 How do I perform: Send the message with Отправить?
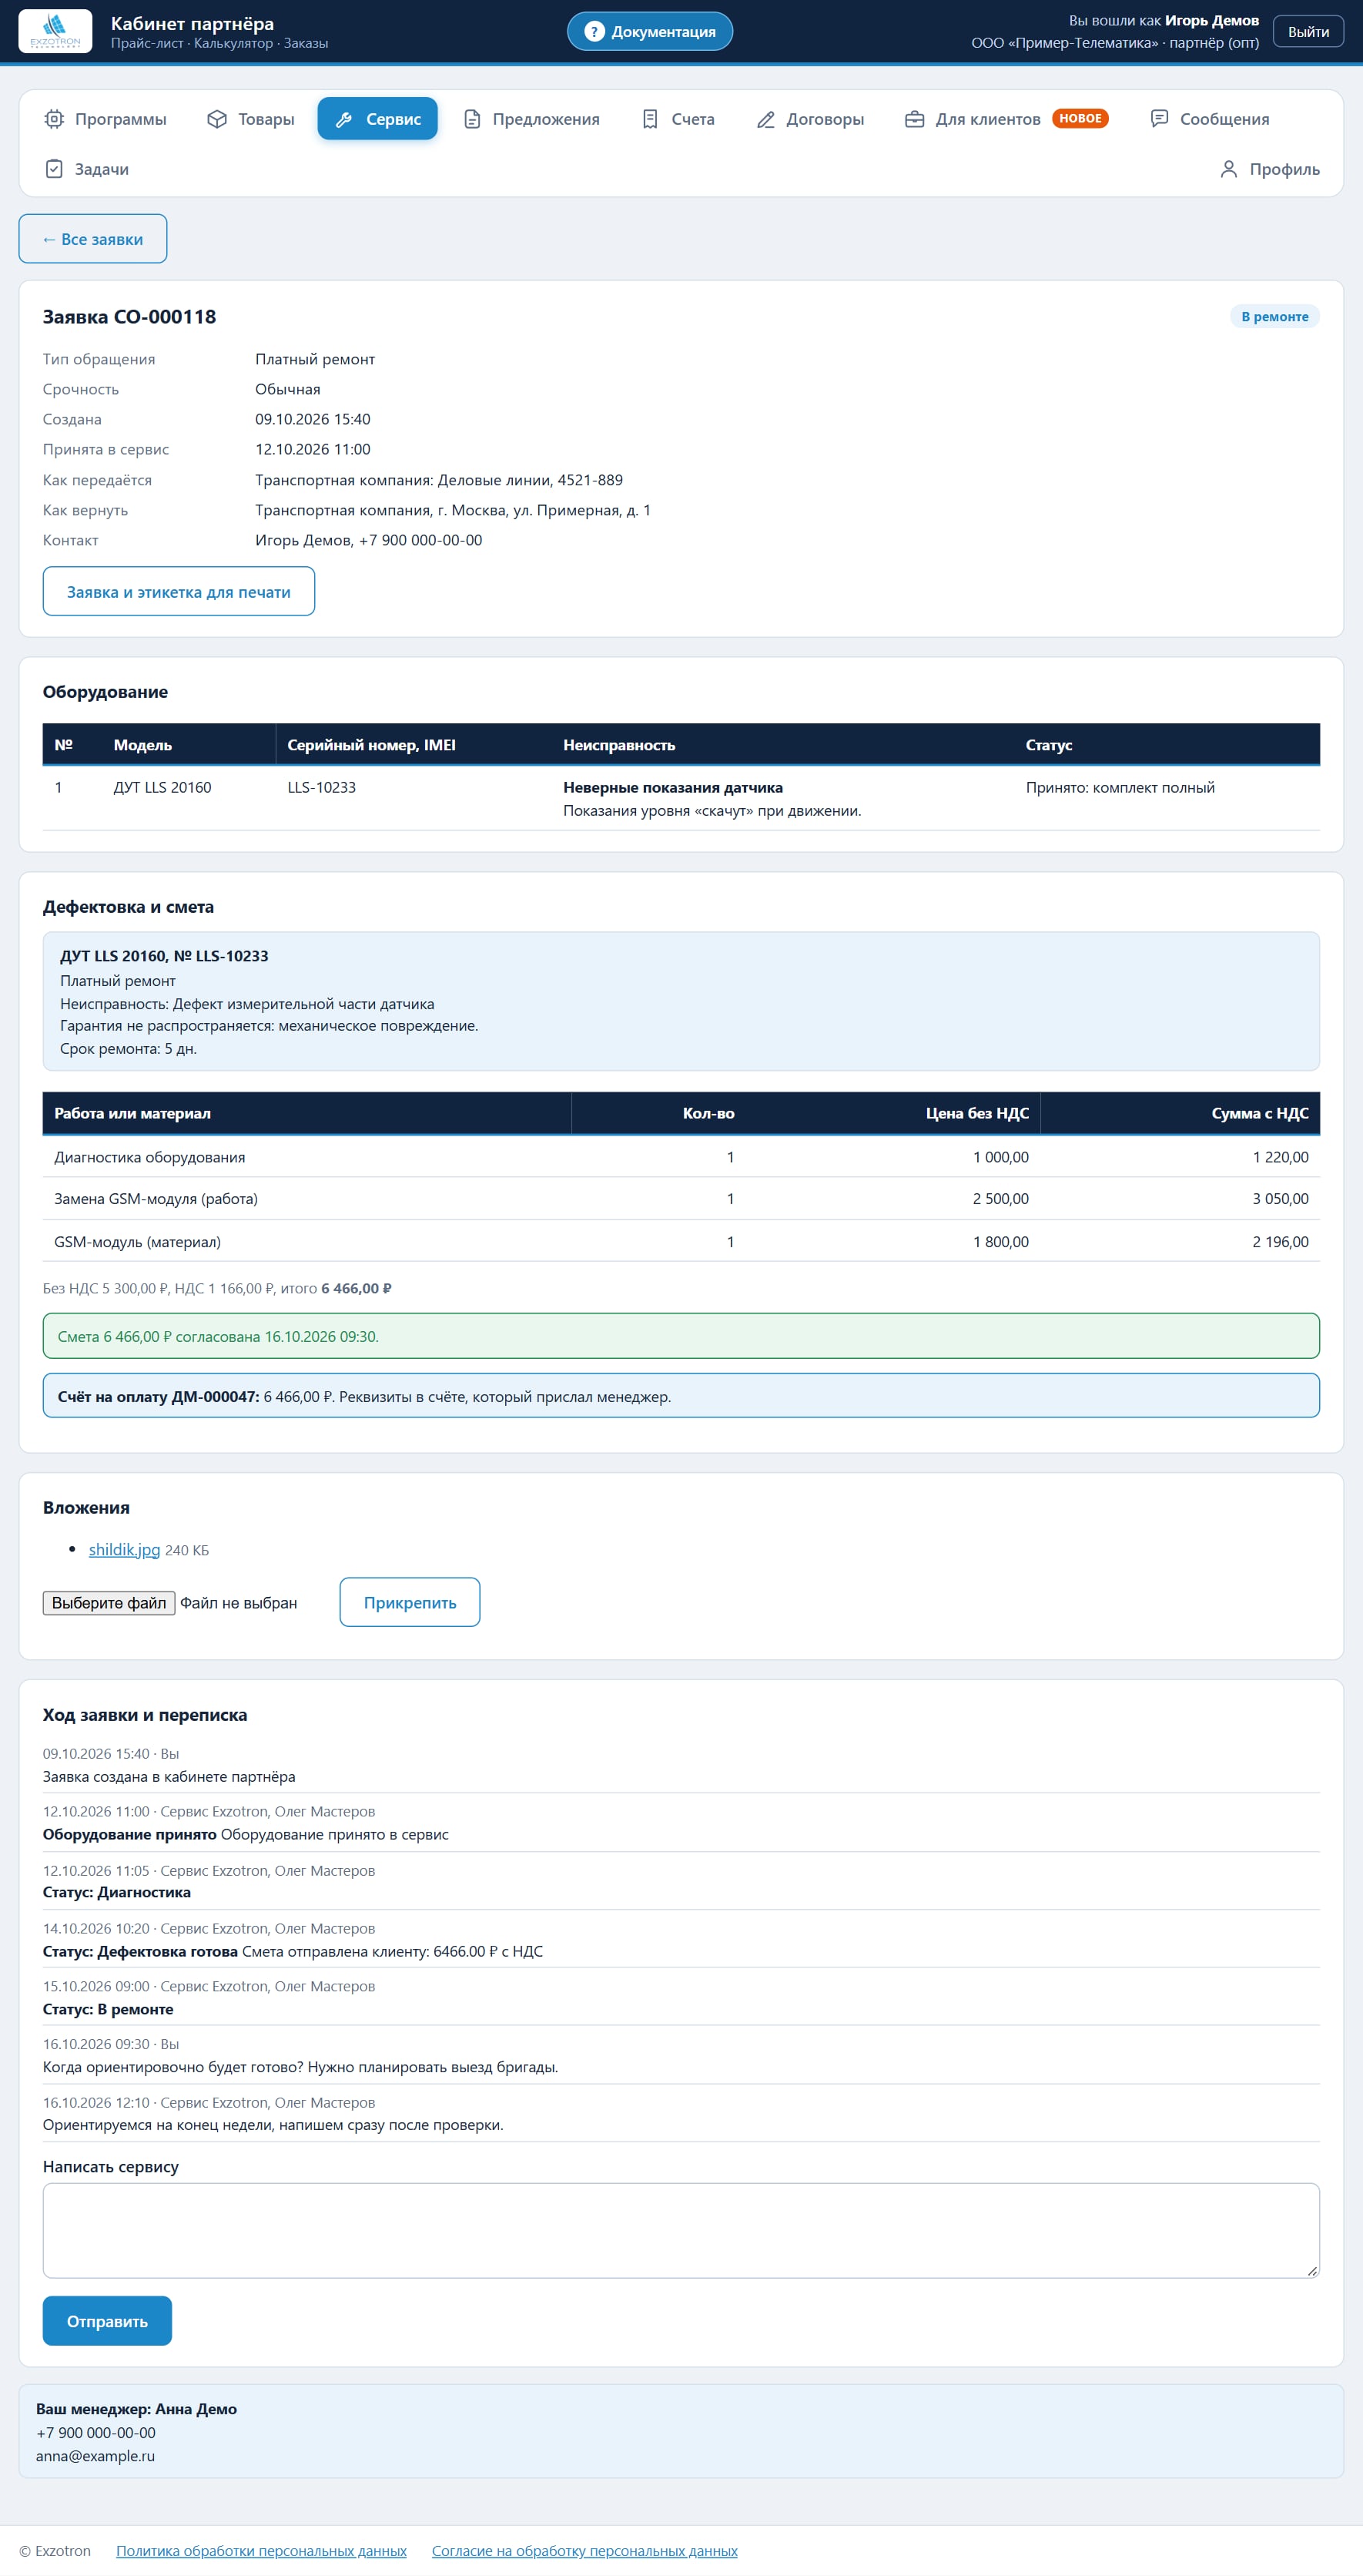(x=107, y=2321)
